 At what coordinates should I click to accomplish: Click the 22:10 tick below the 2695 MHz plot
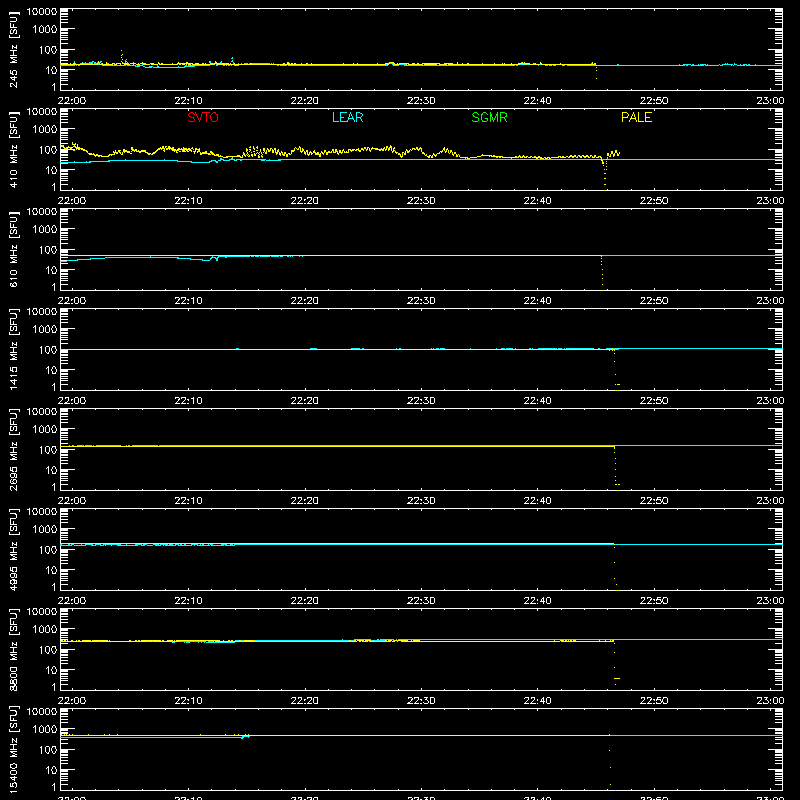coord(188,501)
